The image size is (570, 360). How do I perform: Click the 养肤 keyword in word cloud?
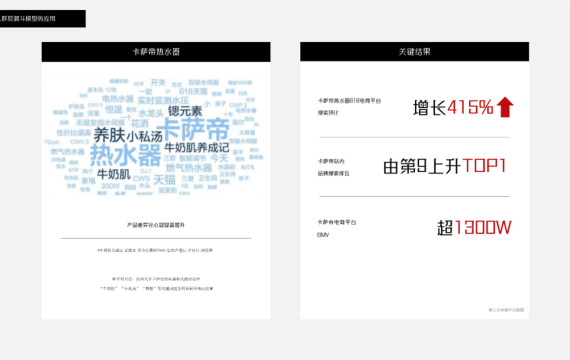tap(109, 135)
